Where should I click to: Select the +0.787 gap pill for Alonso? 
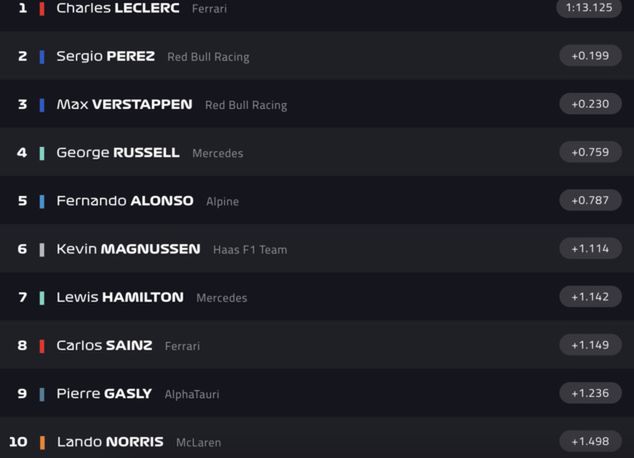point(590,201)
